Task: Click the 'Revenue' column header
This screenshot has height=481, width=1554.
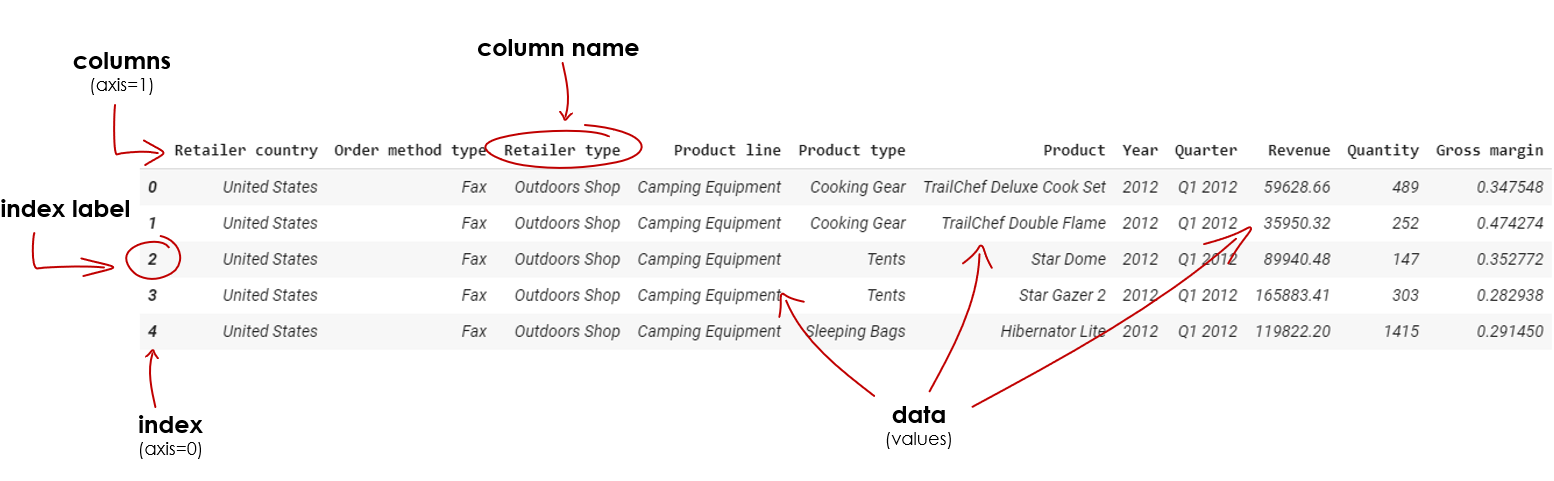Action: click(x=1298, y=151)
